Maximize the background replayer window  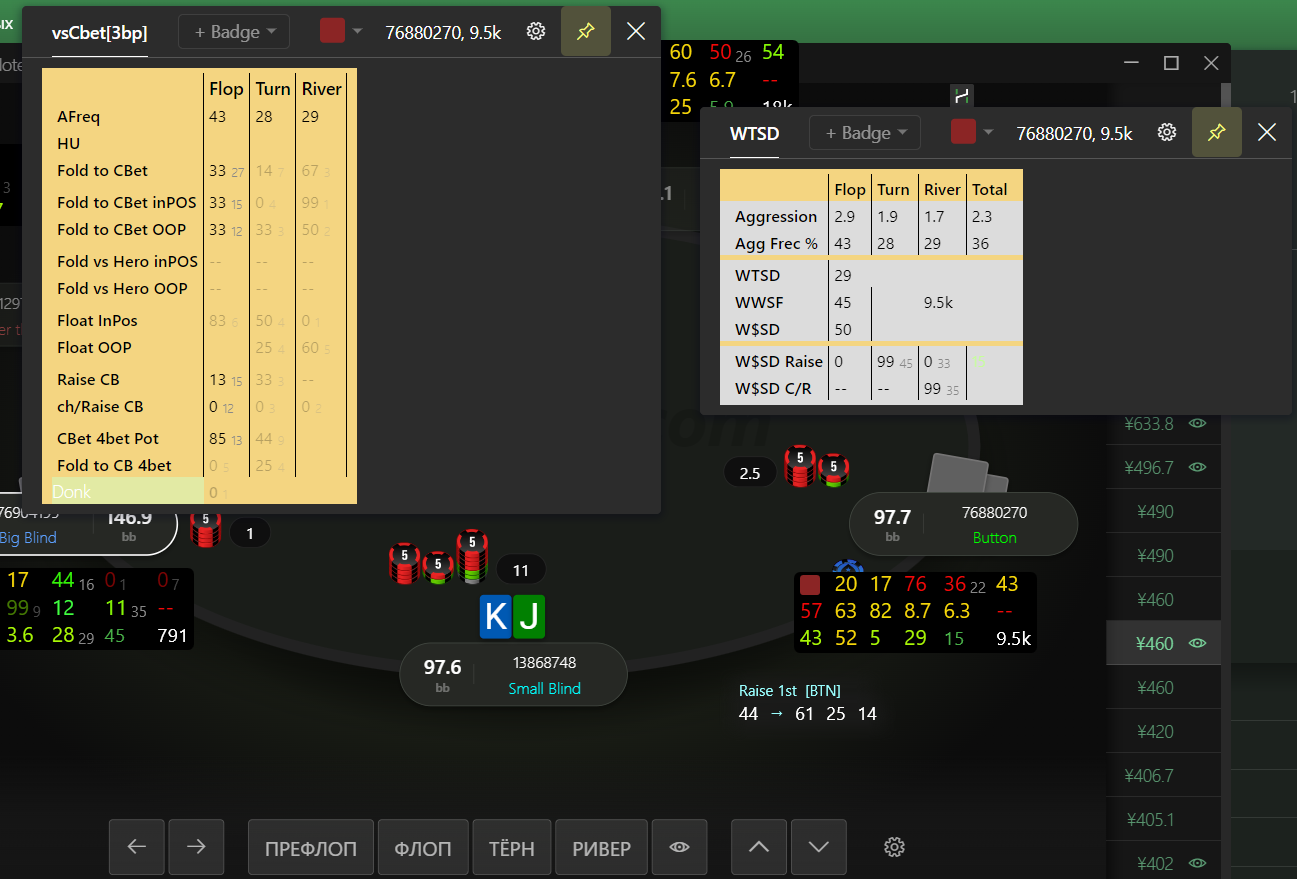pyautogui.click(x=1171, y=63)
